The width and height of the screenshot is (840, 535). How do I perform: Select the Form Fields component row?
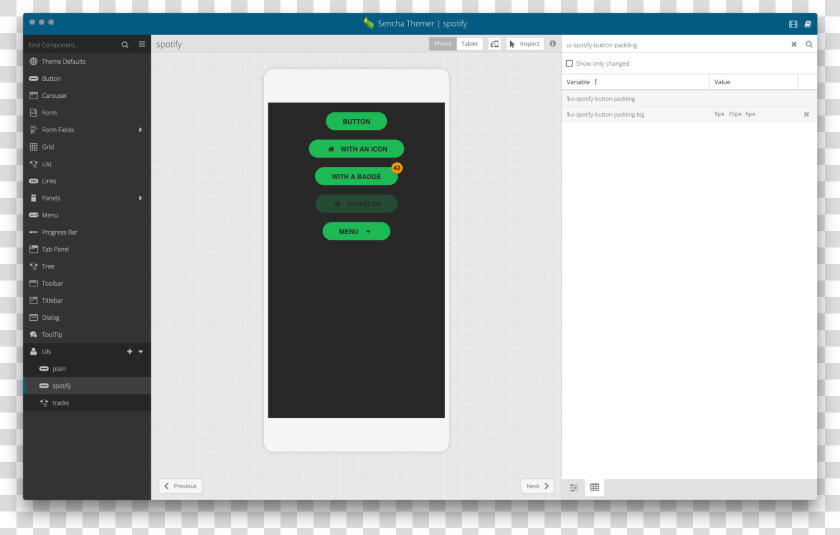click(87, 130)
